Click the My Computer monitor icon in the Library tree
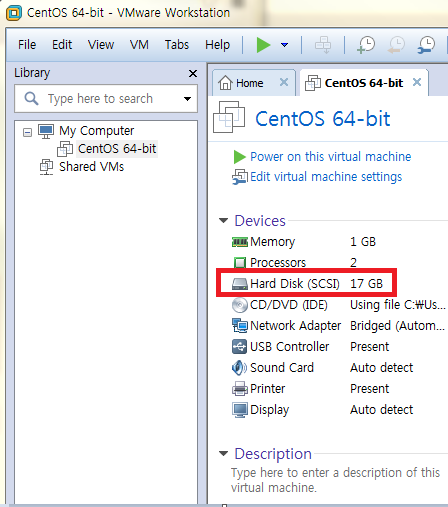The width and height of the screenshot is (448, 507). click(46, 131)
